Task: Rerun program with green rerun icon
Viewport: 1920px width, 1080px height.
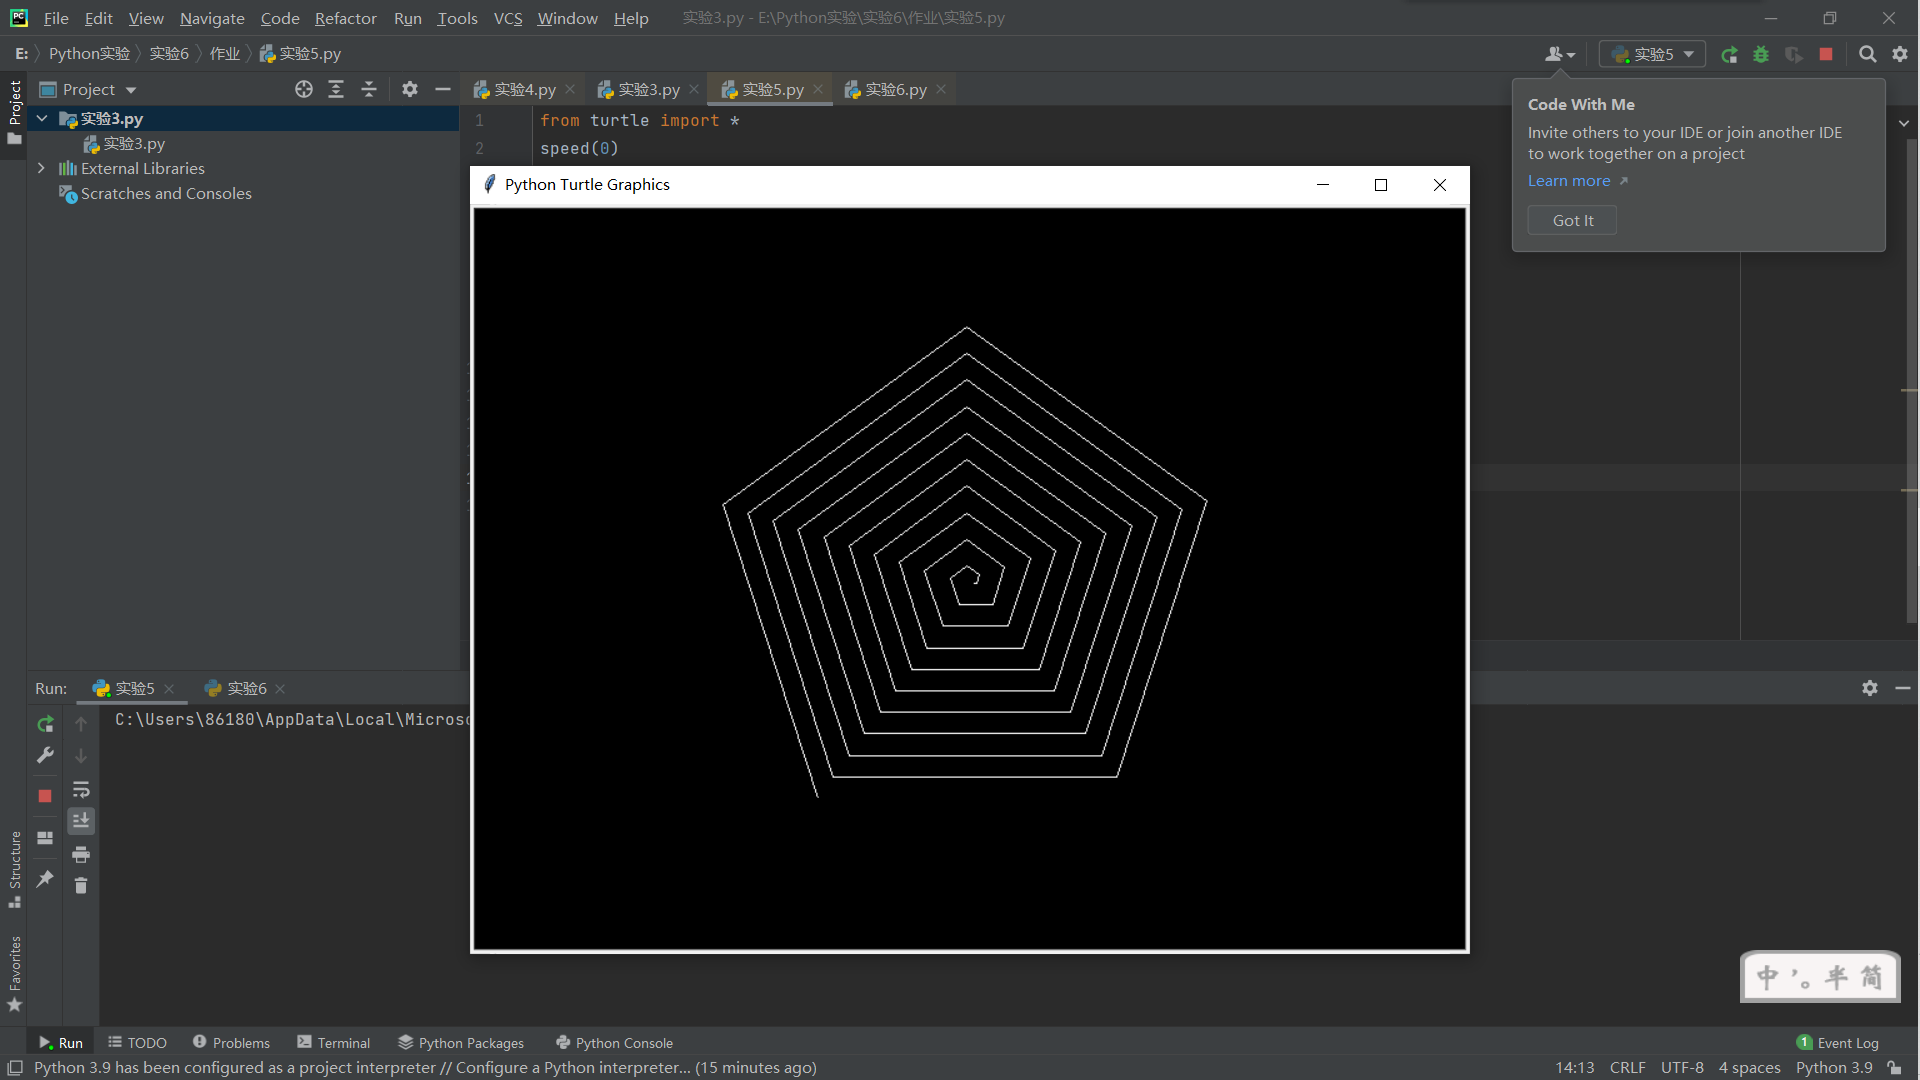Action: point(45,724)
